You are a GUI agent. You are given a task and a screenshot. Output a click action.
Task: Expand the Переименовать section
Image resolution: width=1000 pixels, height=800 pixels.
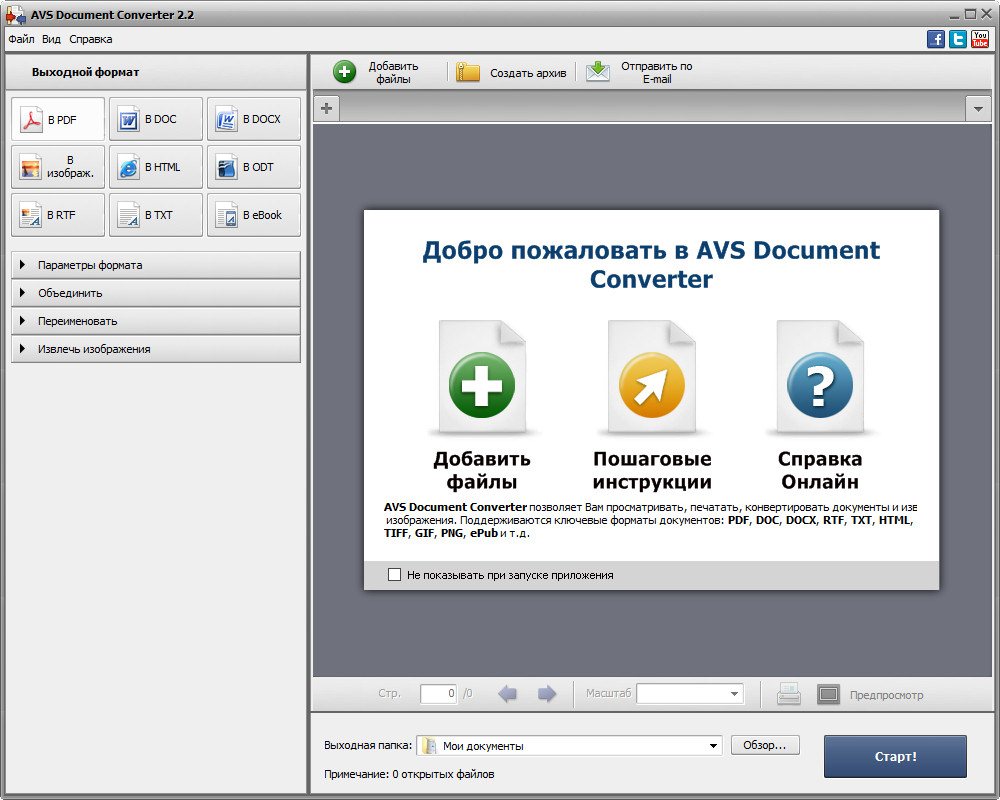tap(156, 321)
